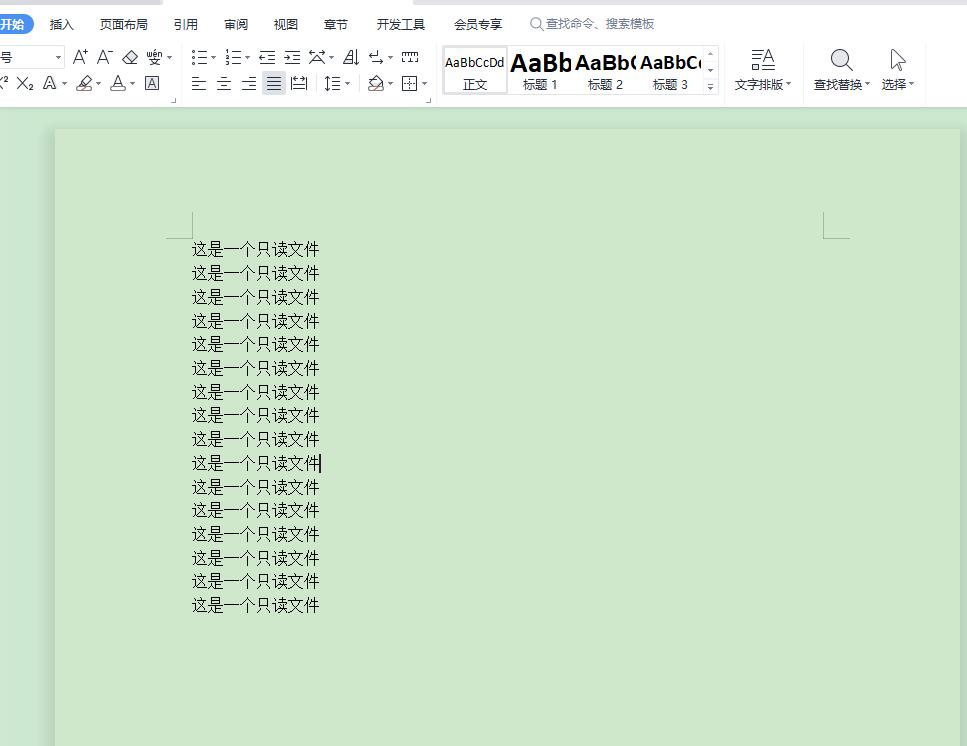This screenshot has height=746, width=967.
Task: Clear formatting with the eraser icon
Action: click(x=130, y=57)
